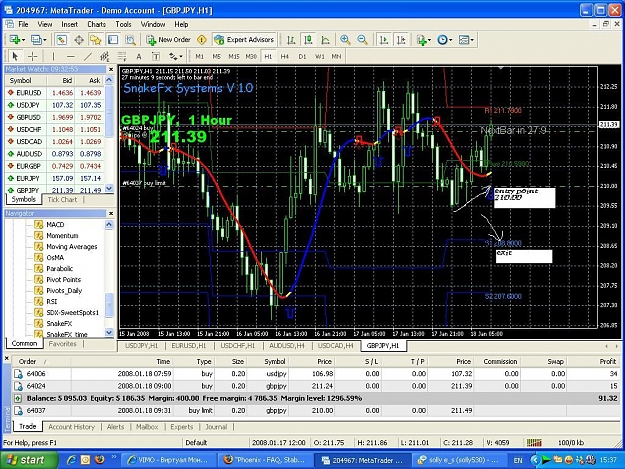
Task: Select the Fibonacci Retracement tool
Action: 122,57
